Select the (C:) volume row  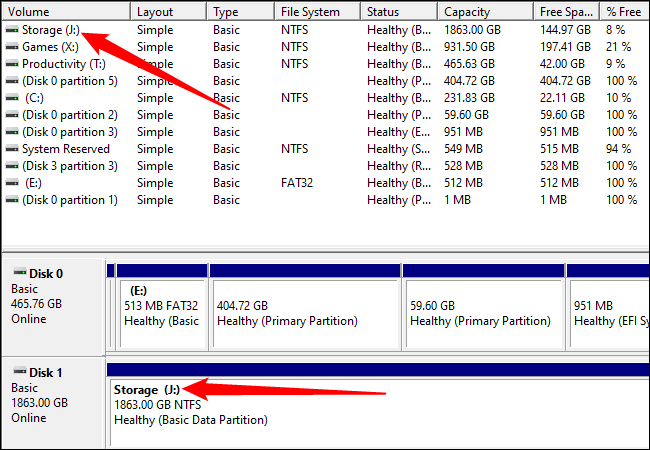coord(325,98)
